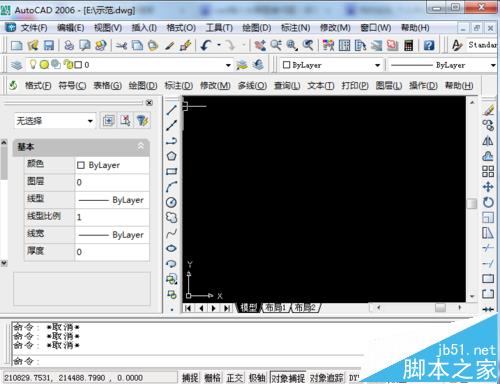This screenshot has width=500, height=384.
Task: Click the Cut scissors icon
Action: 121,45
